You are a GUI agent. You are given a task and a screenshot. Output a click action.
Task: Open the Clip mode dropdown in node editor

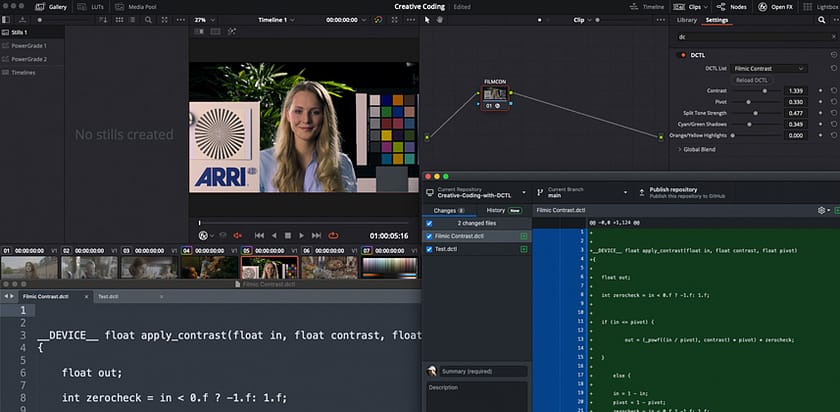583,20
